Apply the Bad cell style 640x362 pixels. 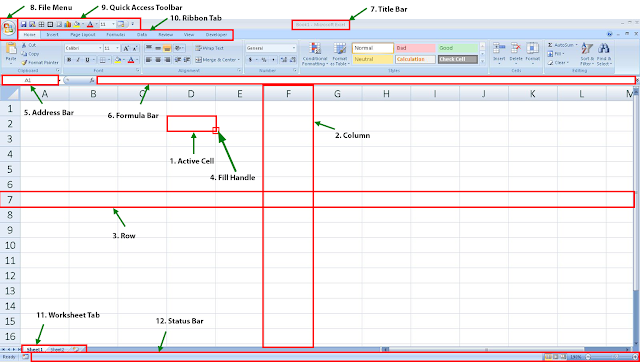click(x=415, y=48)
